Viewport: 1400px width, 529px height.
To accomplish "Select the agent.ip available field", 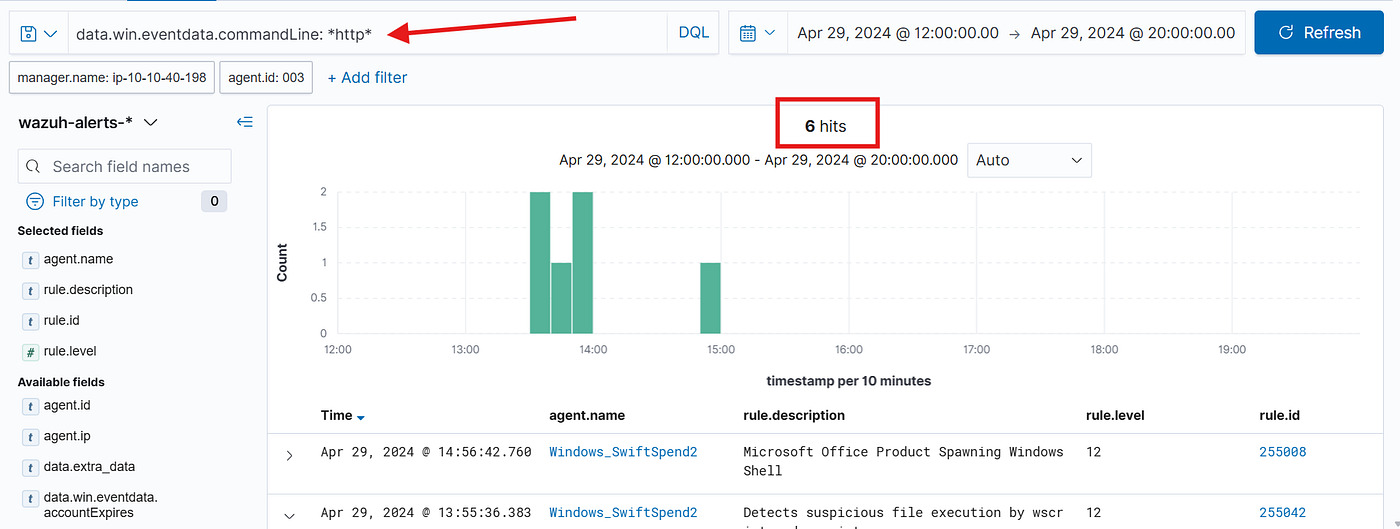I will coord(67,436).
